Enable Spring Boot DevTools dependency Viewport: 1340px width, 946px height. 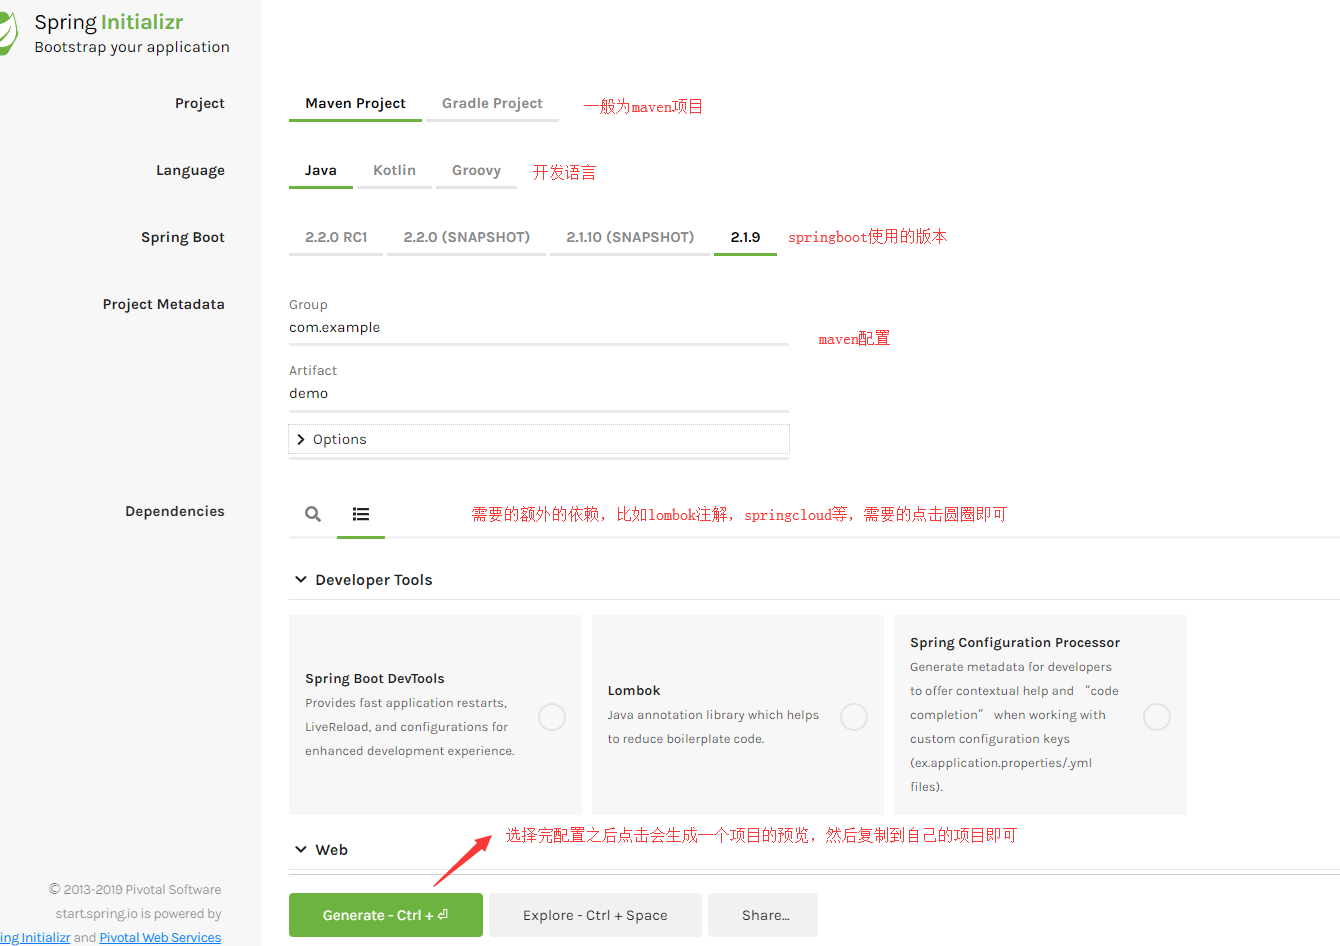(x=552, y=717)
